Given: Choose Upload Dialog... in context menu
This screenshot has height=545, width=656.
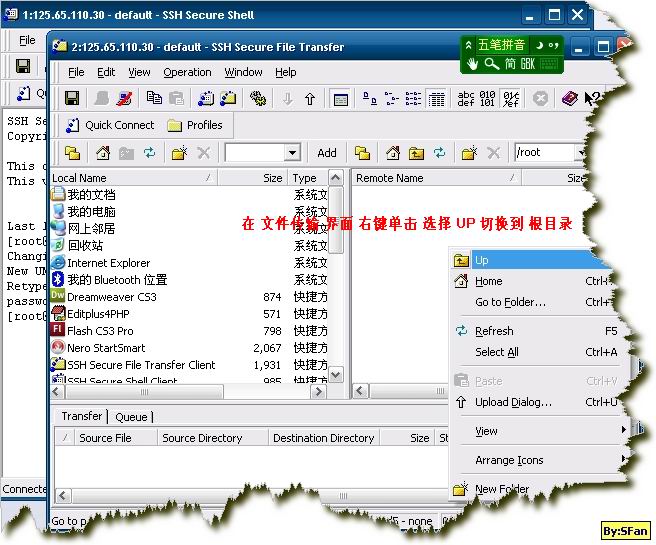Looking at the screenshot, I should pyautogui.click(x=536, y=402).
